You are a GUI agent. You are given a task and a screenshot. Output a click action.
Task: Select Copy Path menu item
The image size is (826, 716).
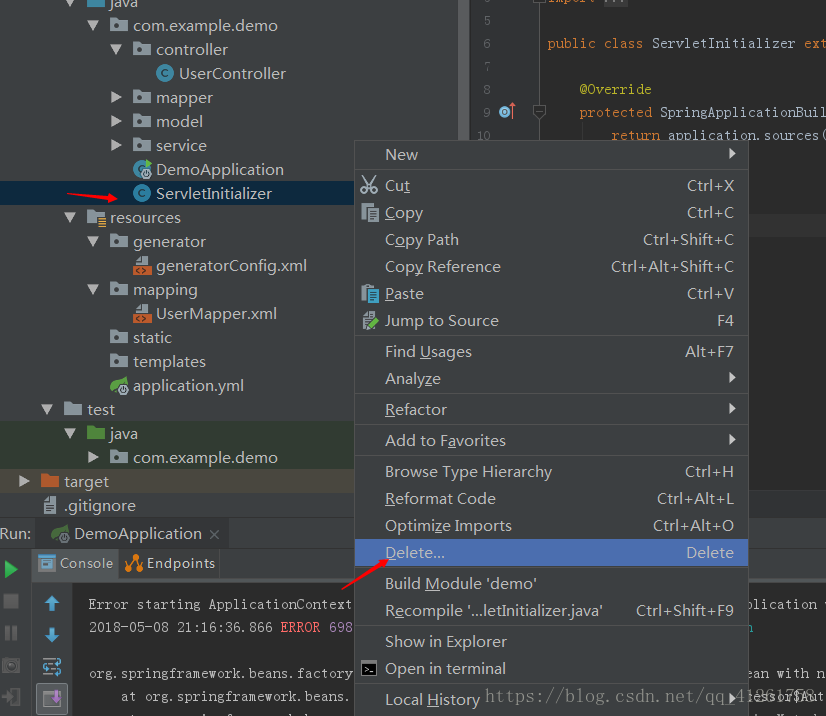[x=552, y=240]
